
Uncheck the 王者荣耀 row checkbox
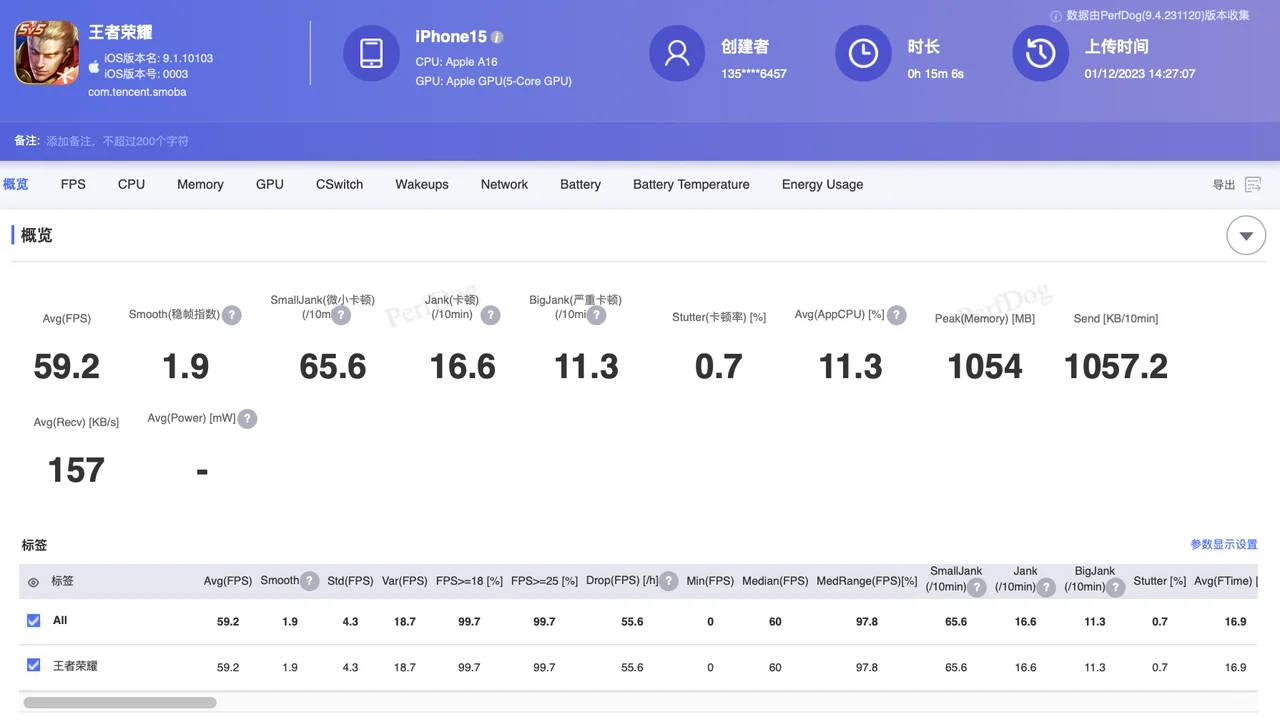tap(34, 666)
